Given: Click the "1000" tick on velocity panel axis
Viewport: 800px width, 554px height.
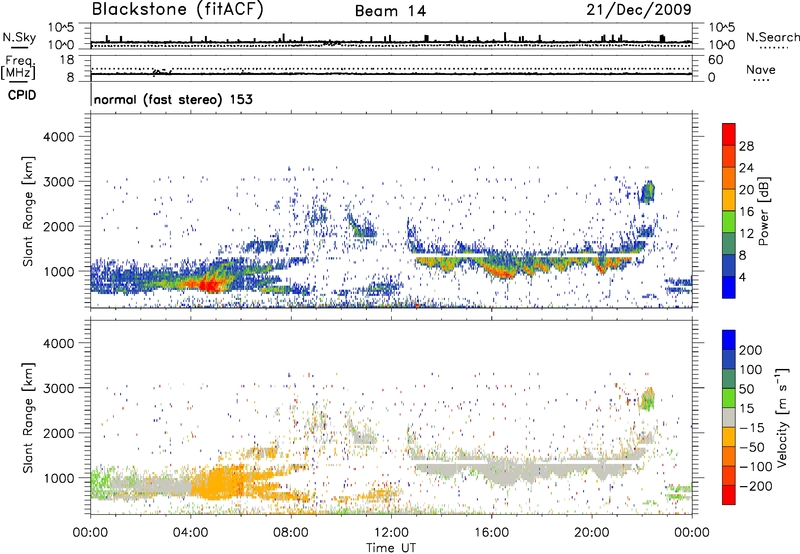Looking at the screenshot, I should coord(58,478).
